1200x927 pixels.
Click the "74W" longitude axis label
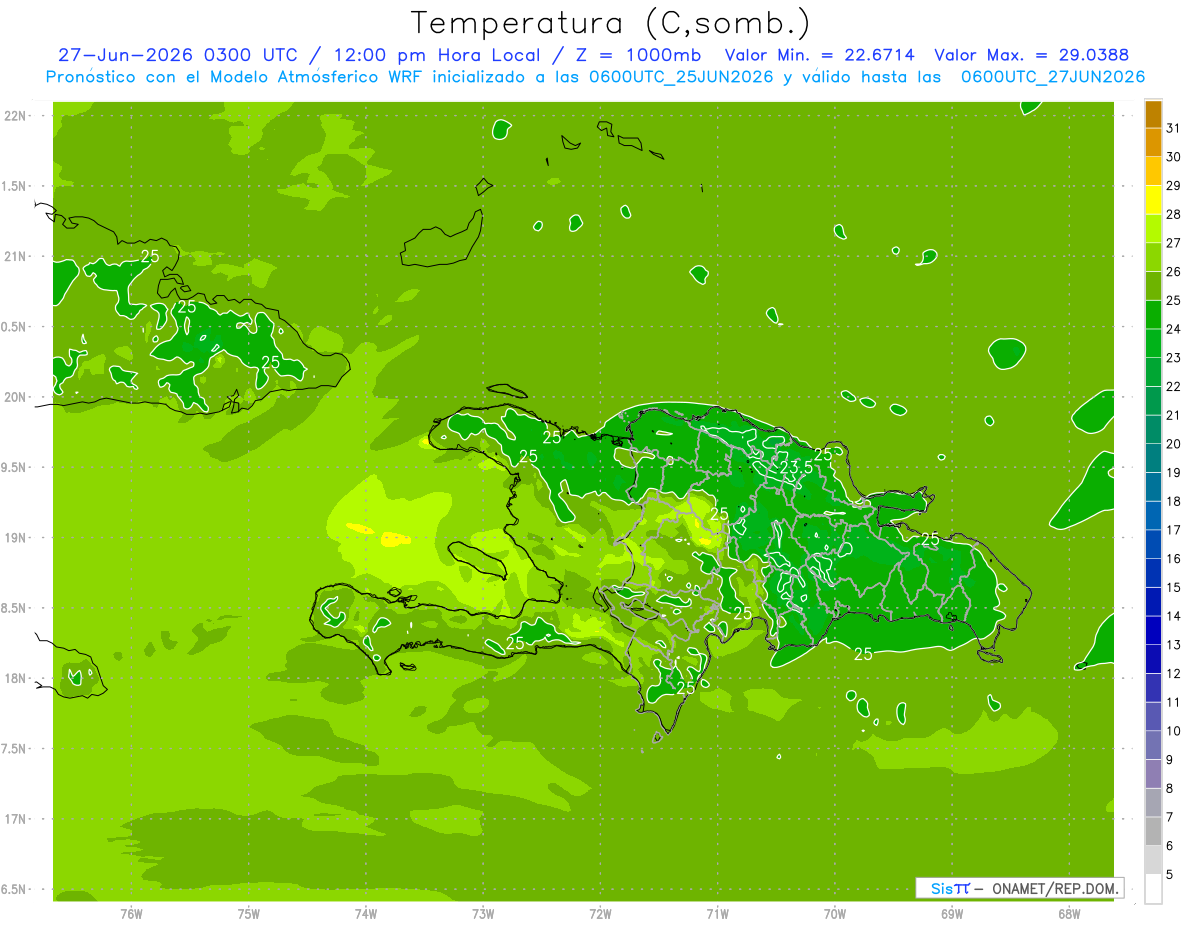point(366,914)
